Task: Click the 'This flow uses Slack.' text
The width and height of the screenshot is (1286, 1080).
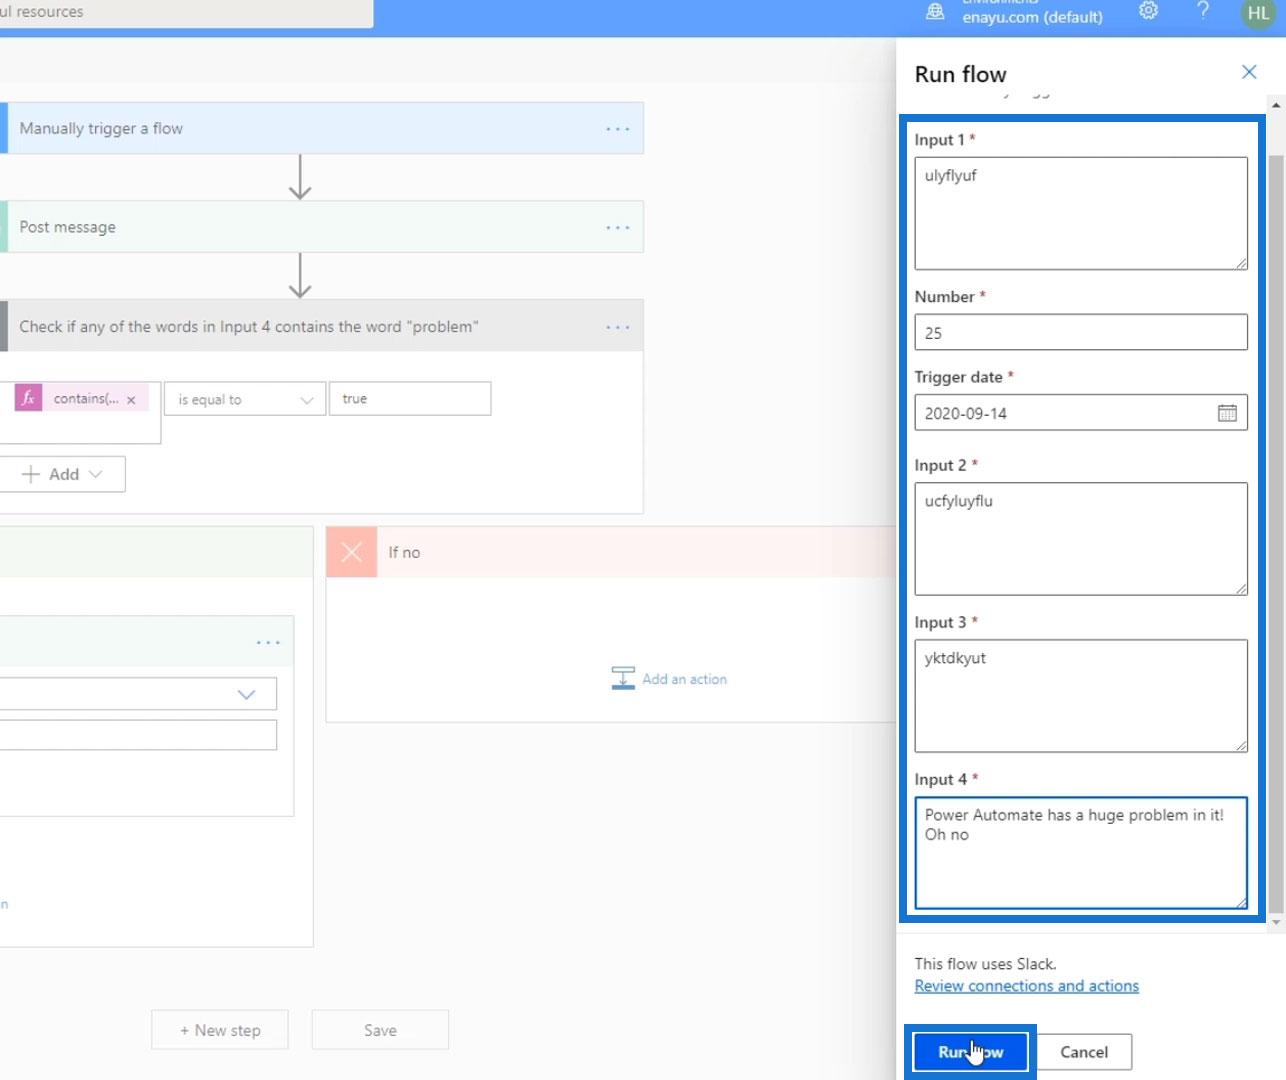Action: click(985, 964)
